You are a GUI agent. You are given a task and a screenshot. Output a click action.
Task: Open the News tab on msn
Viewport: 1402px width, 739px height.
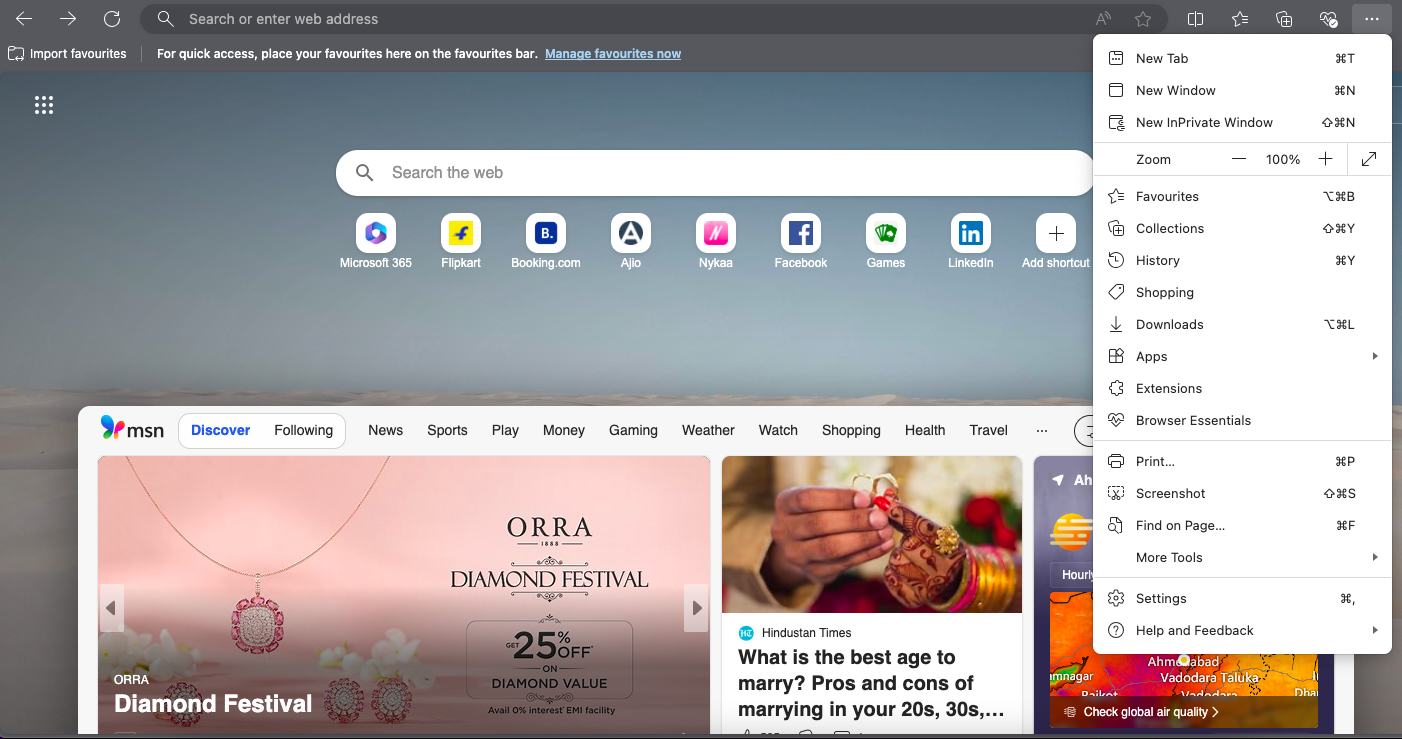[385, 430]
